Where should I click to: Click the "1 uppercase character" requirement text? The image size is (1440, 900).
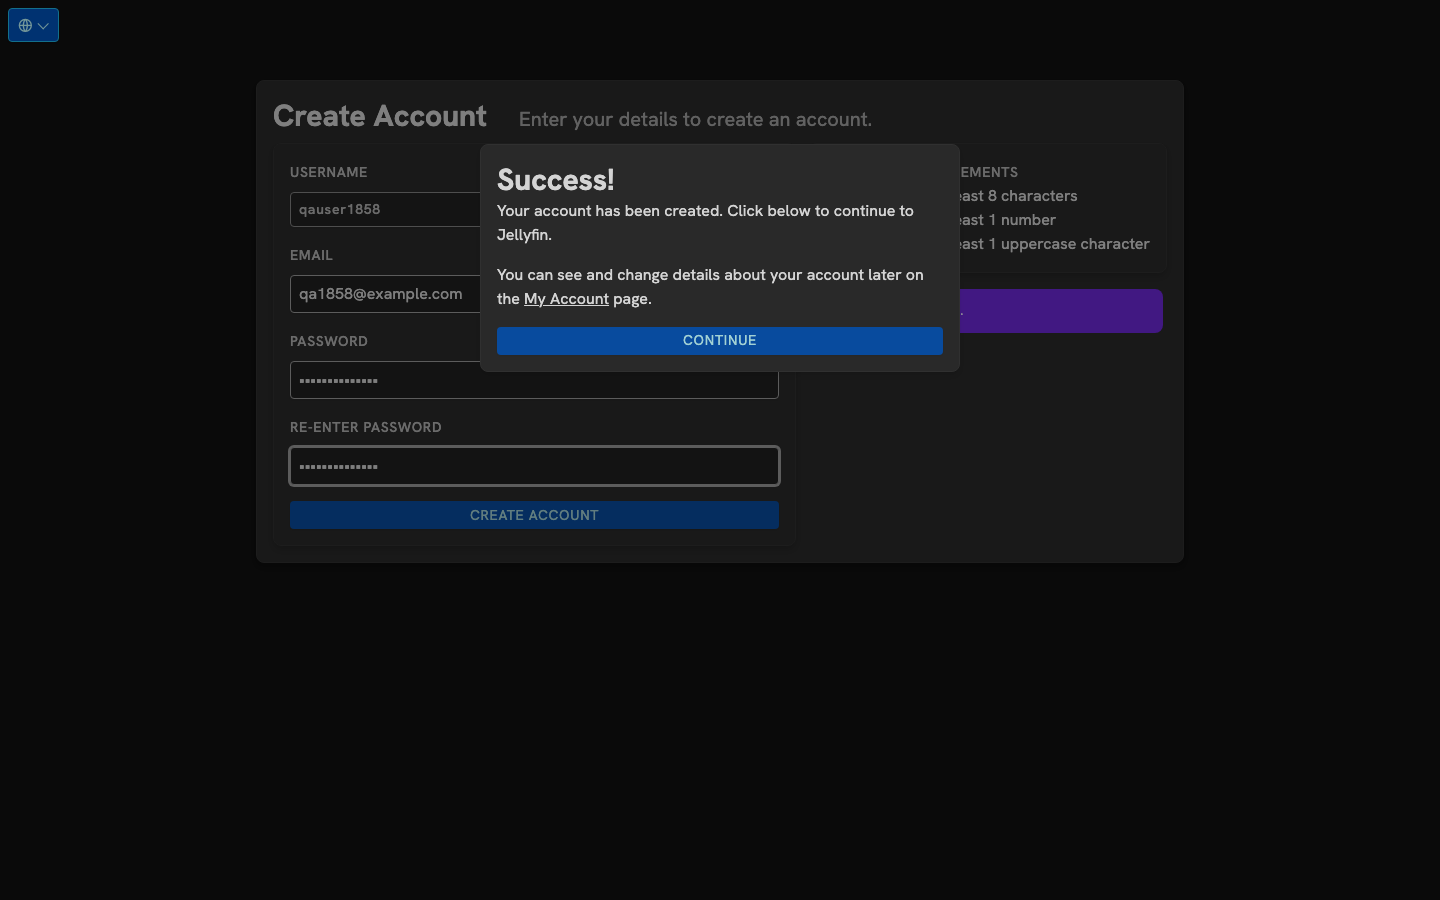[x=1069, y=244]
